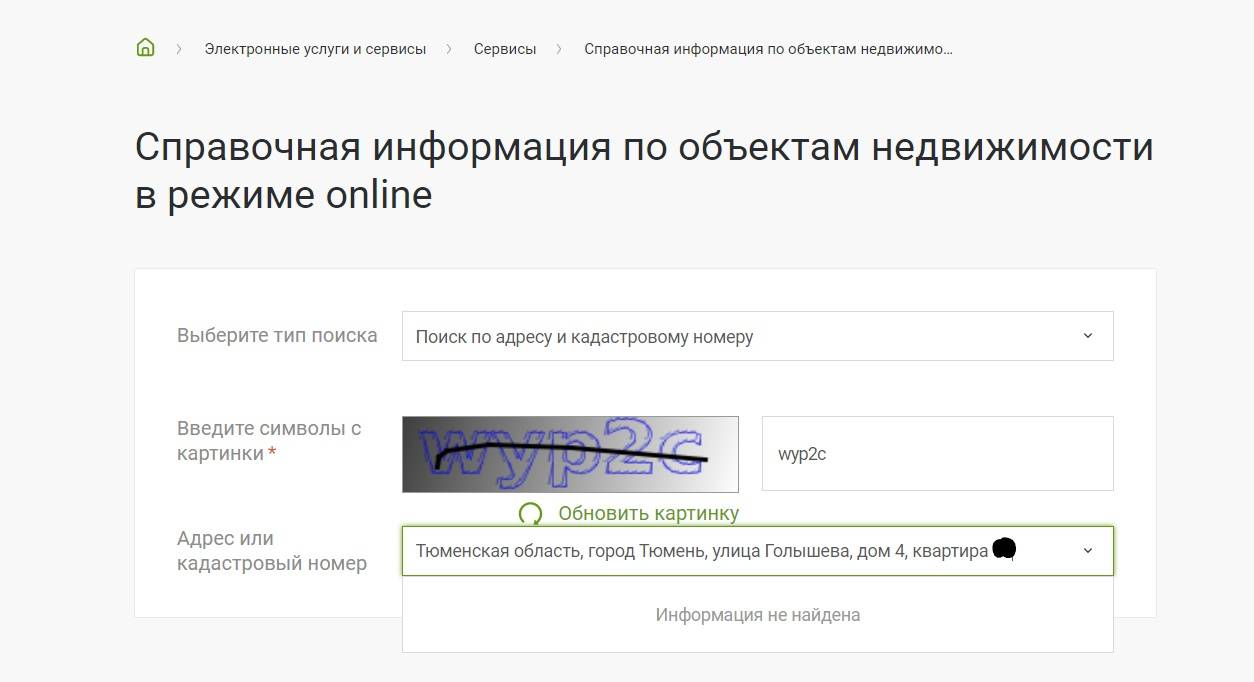Screen dimensions: 1254x682
Task: Open the Справочная информация breadcrumb item
Action: [767, 49]
